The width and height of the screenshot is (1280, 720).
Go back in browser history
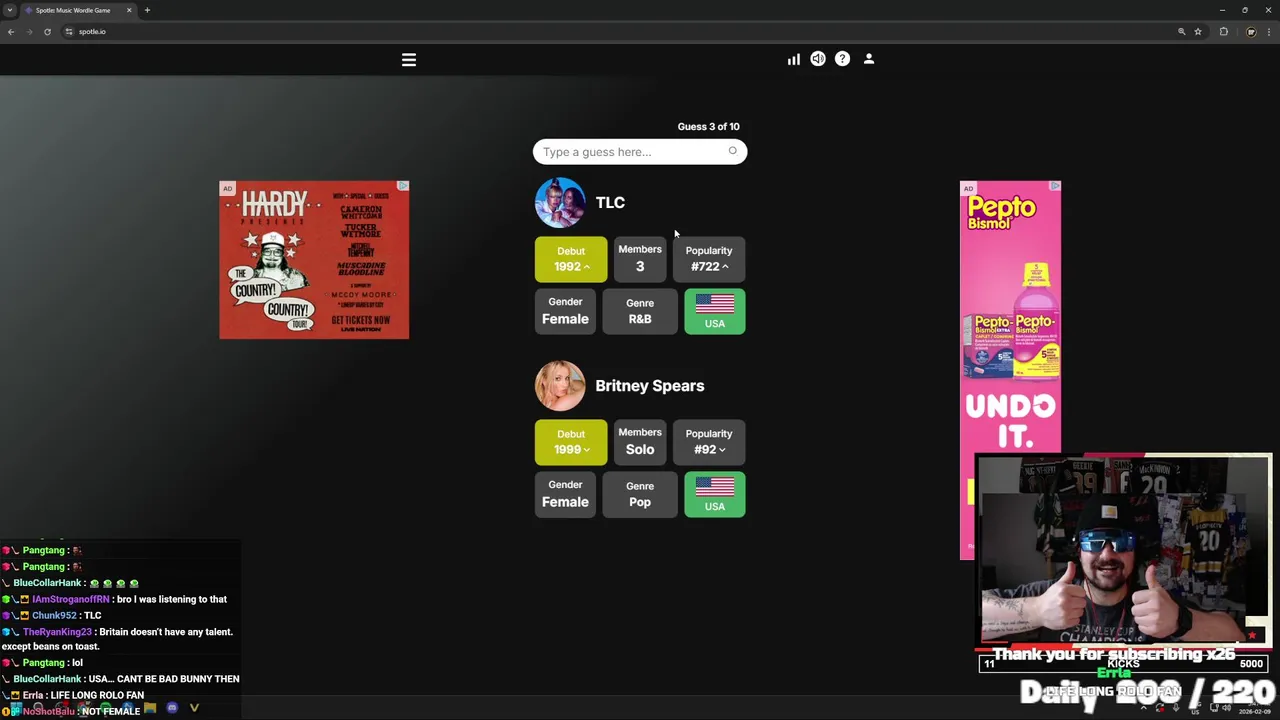pyautogui.click(x=11, y=32)
